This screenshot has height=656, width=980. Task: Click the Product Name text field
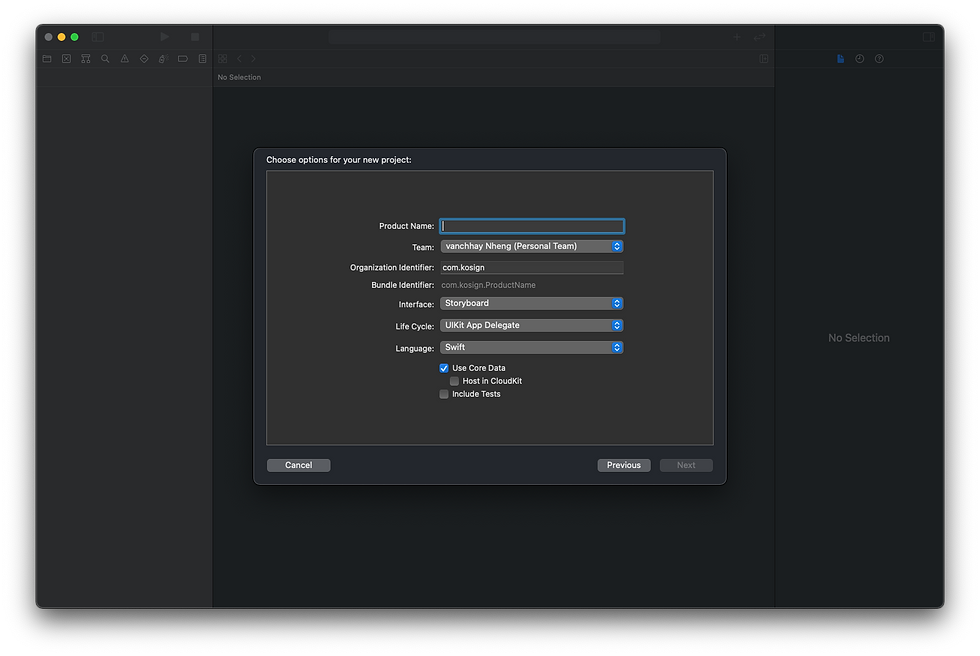(x=532, y=226)
